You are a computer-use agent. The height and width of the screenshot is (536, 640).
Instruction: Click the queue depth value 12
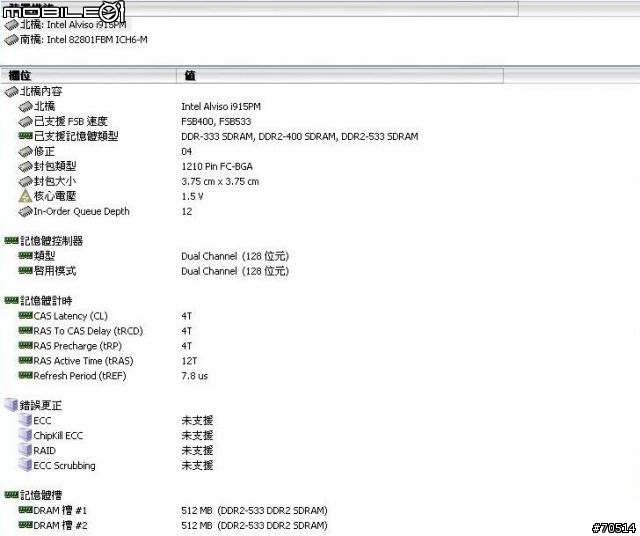tap(187, 211)
